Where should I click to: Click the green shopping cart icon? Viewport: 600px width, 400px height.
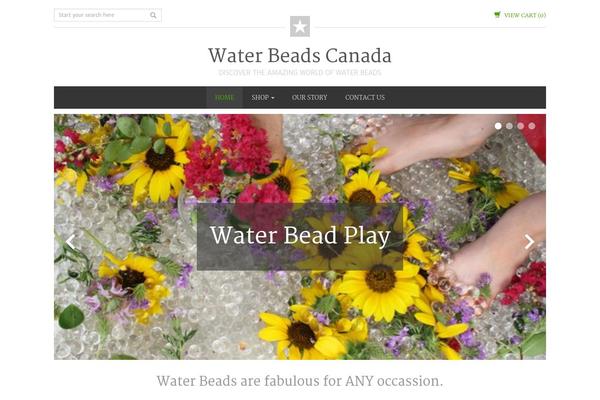497,15
